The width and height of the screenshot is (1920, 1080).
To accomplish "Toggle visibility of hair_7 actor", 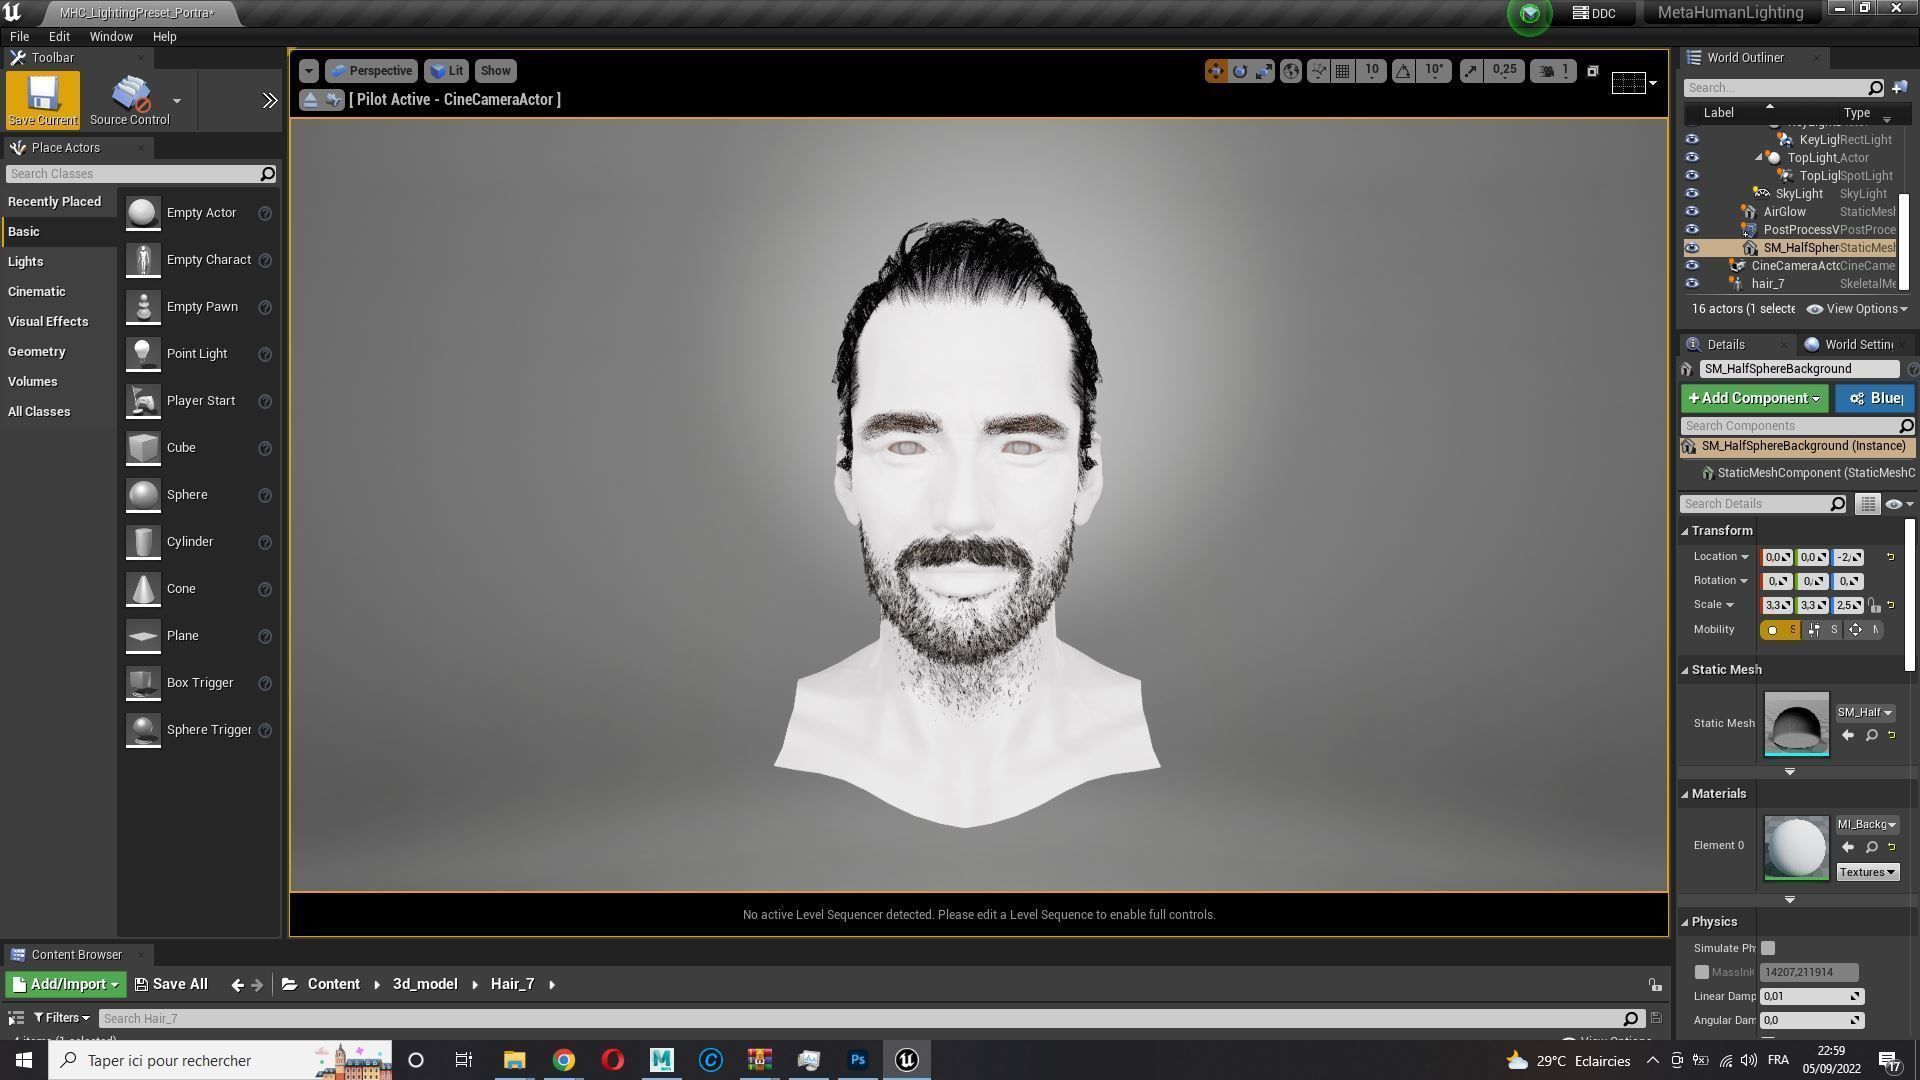I will click(1691, 284).
